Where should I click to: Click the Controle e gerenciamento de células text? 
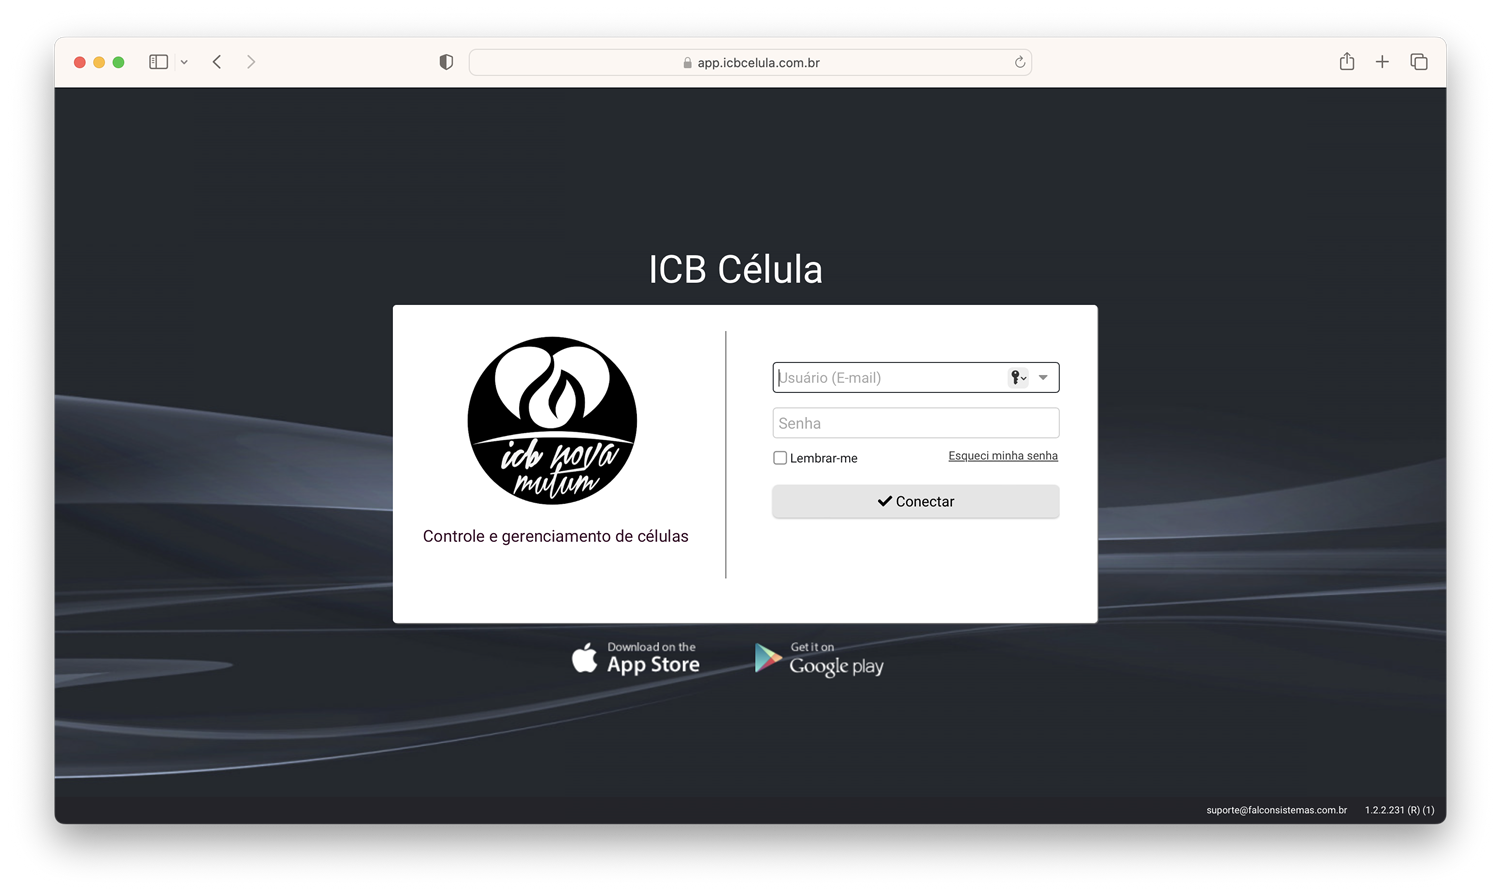555,536
